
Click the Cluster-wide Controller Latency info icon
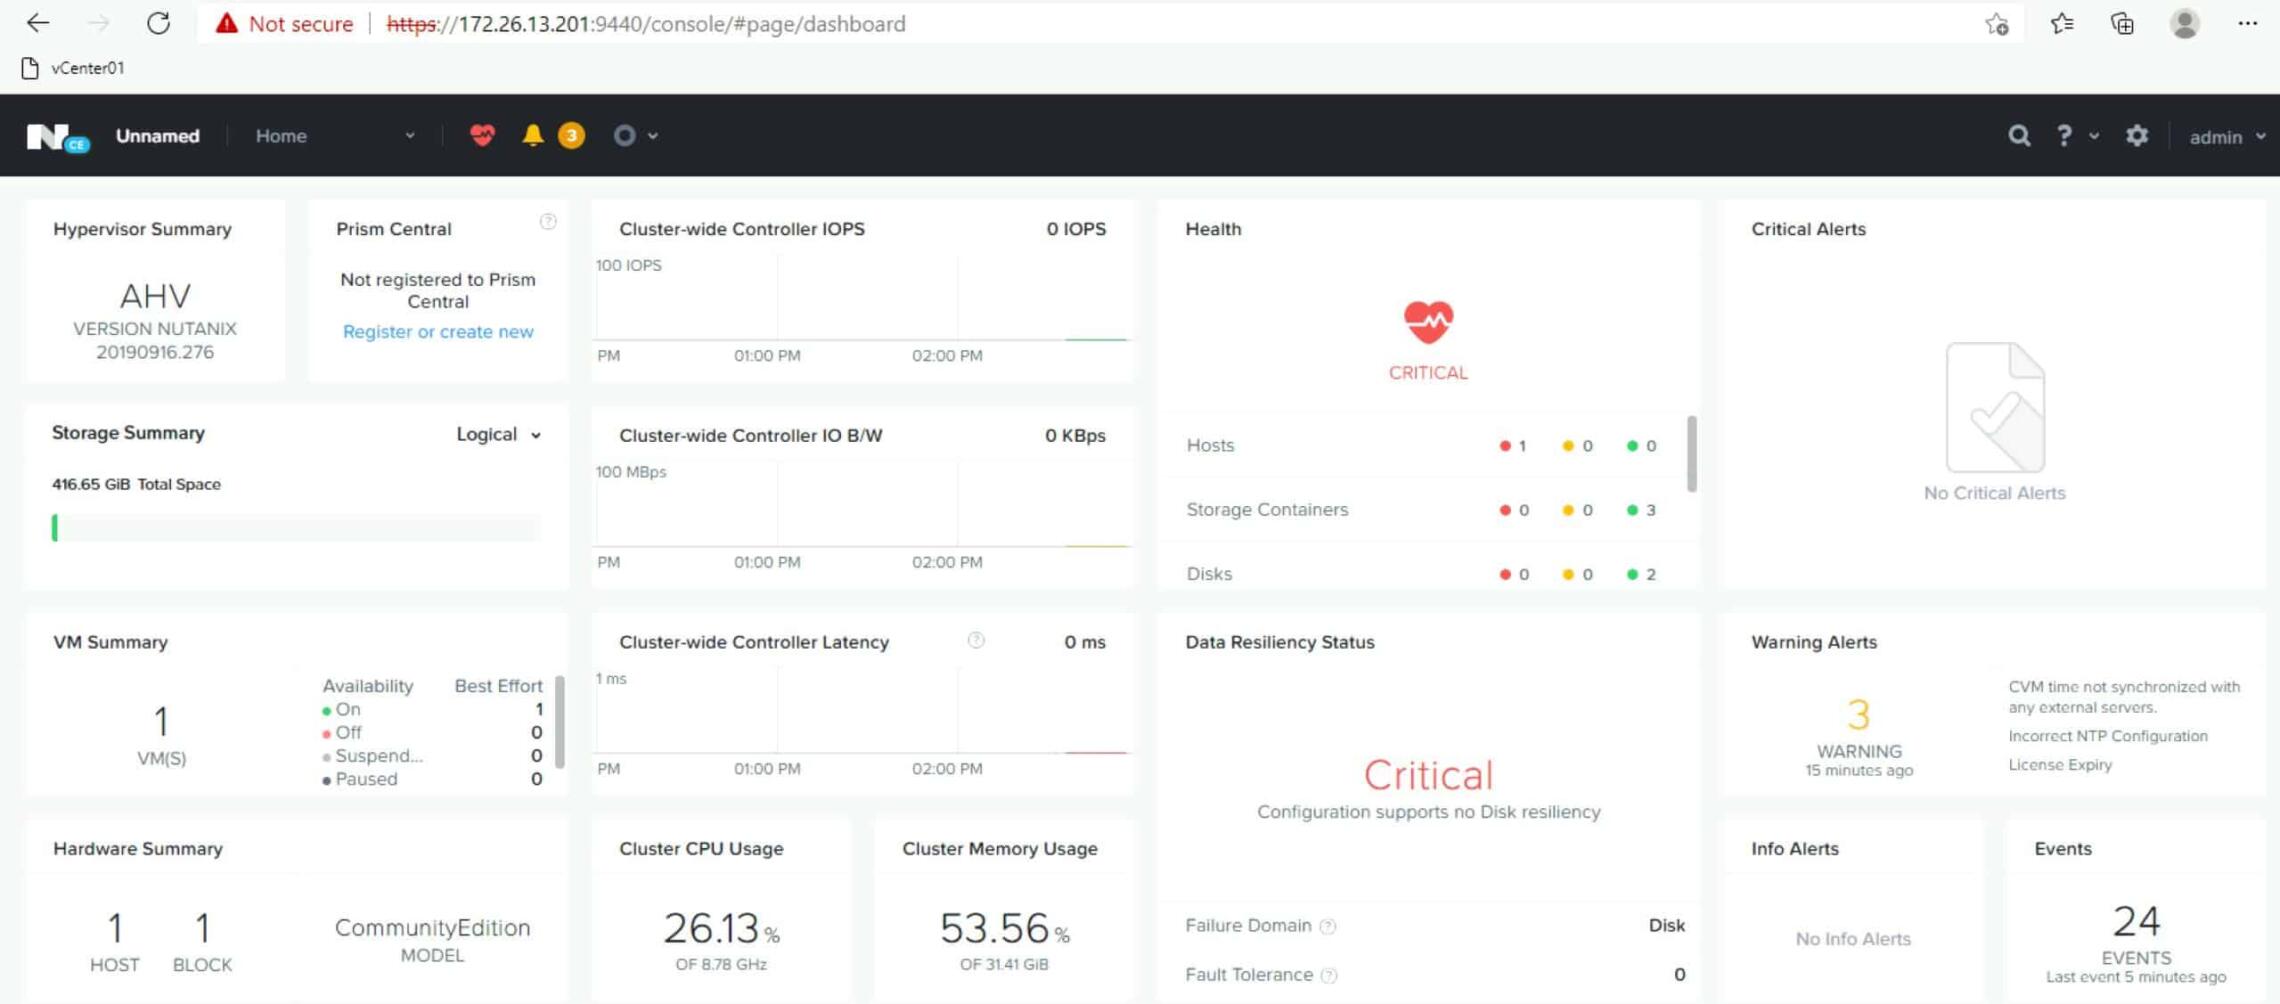point(975,641)
